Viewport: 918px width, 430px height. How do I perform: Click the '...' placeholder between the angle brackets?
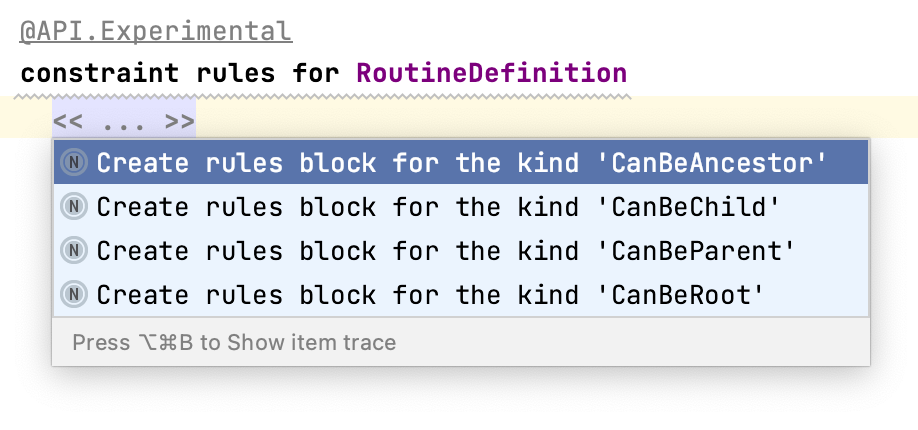tap(125, 123)
